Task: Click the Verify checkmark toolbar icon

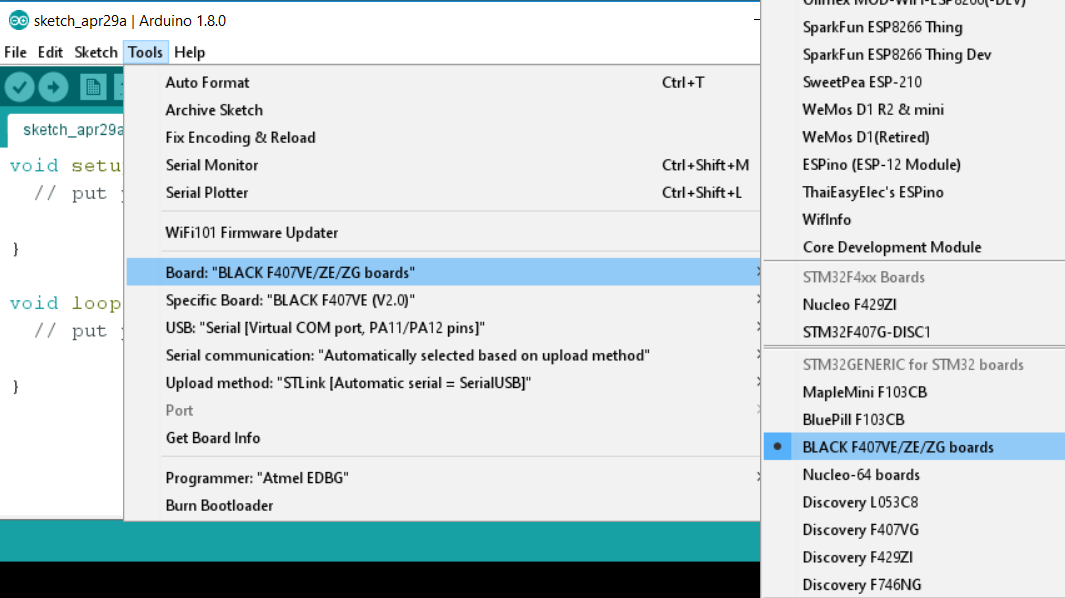Action: point(19,87)
